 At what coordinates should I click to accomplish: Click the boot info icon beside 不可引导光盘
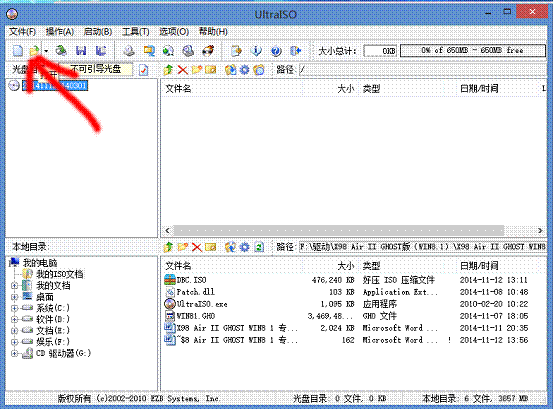tap(143, 70)
